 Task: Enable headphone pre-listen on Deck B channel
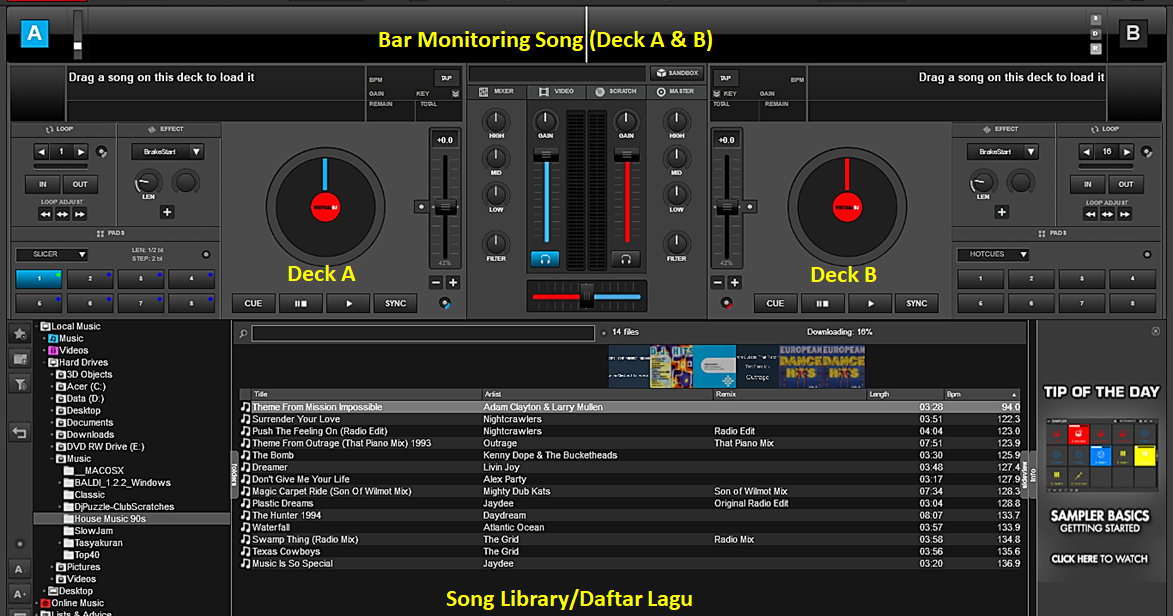pyautogui.click(x=626, y=259)
